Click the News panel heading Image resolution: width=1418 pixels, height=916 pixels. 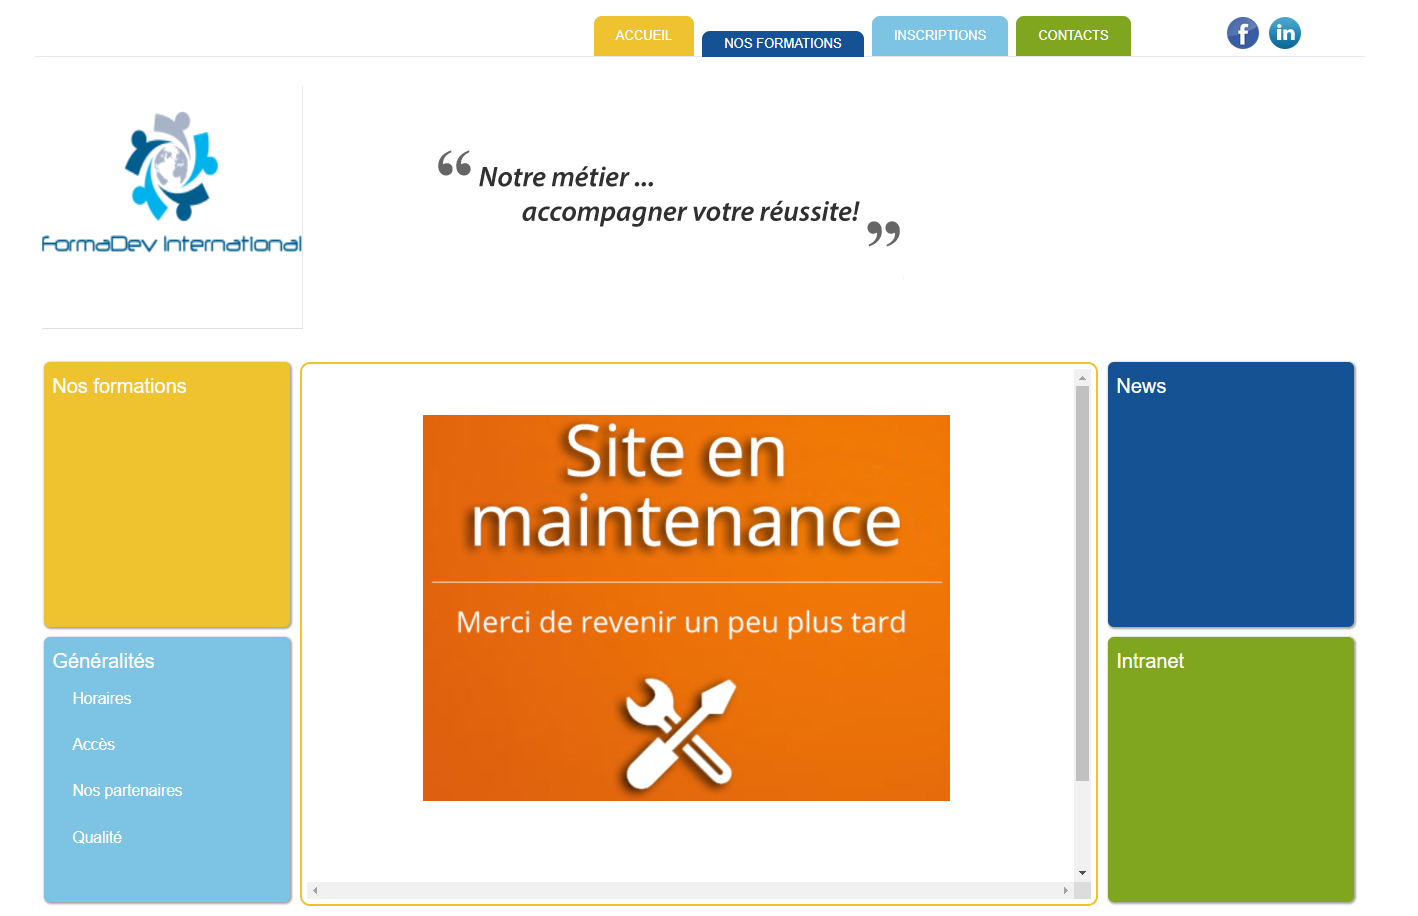[1141, 386]
